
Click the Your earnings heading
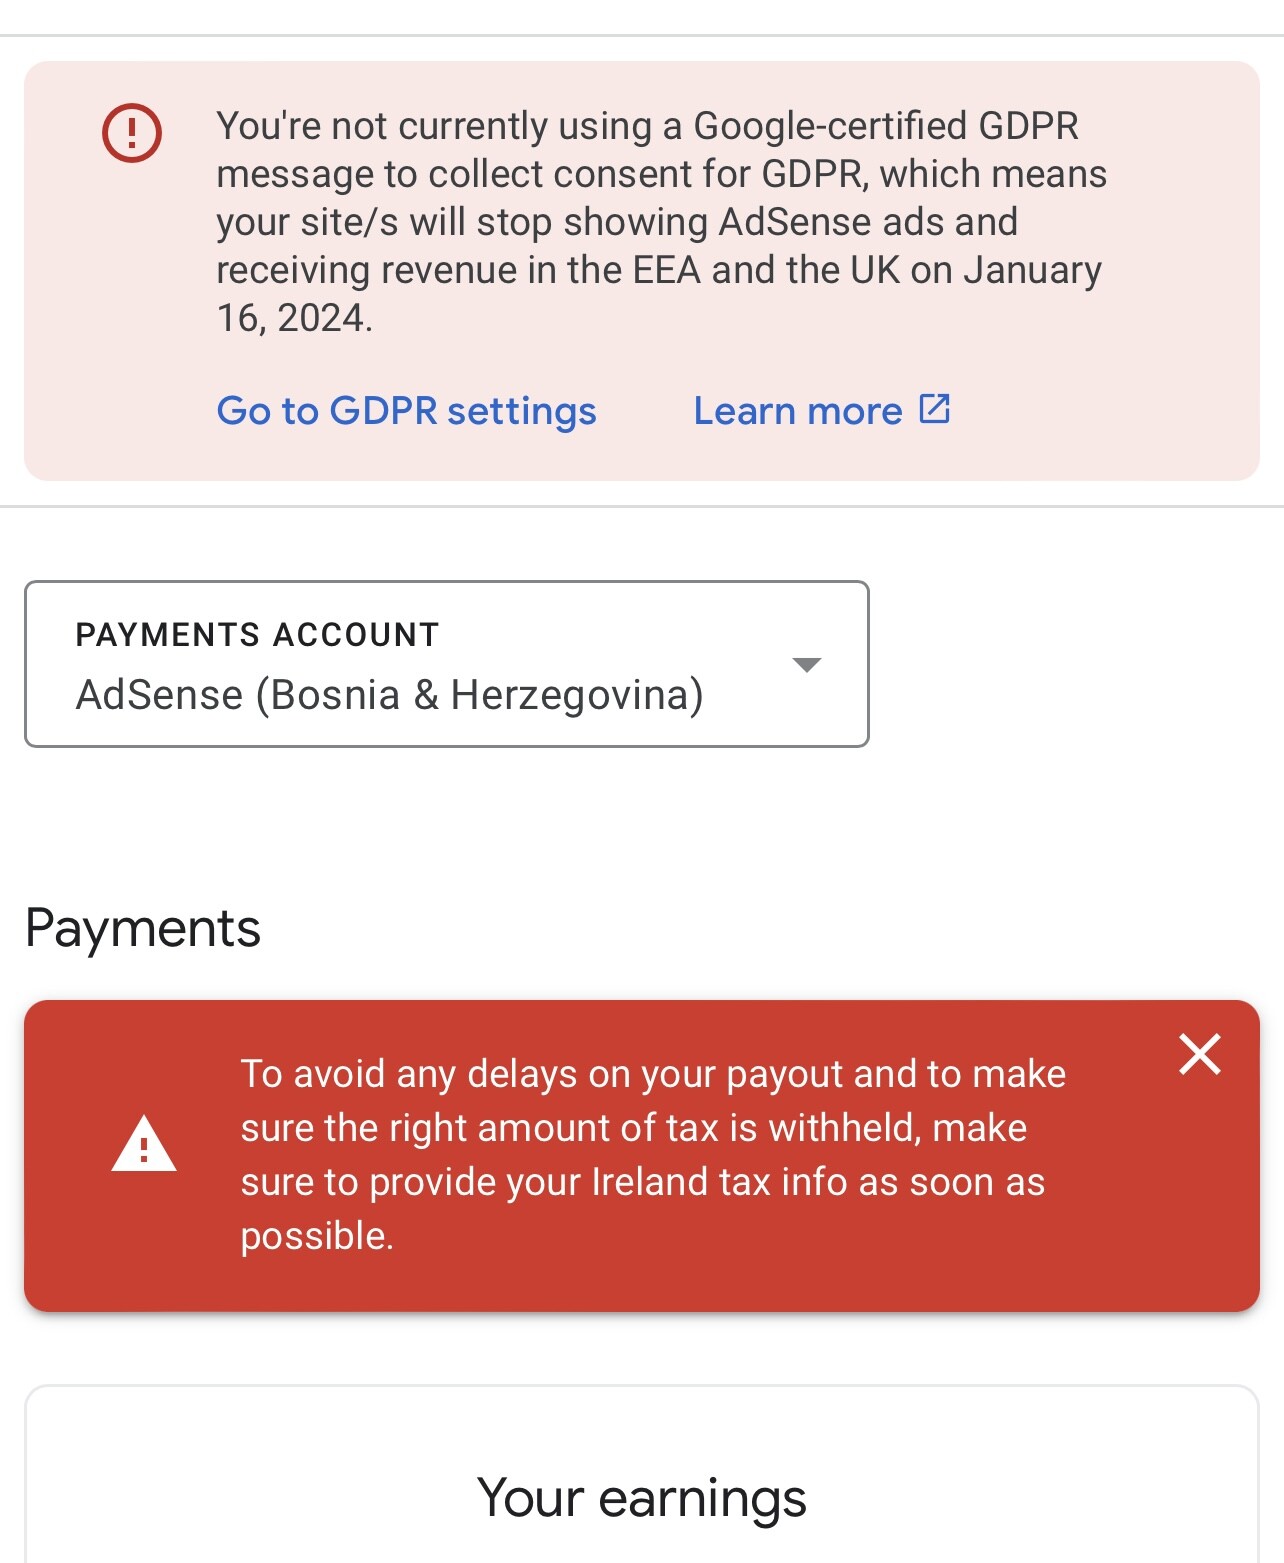pos(642,1497)
